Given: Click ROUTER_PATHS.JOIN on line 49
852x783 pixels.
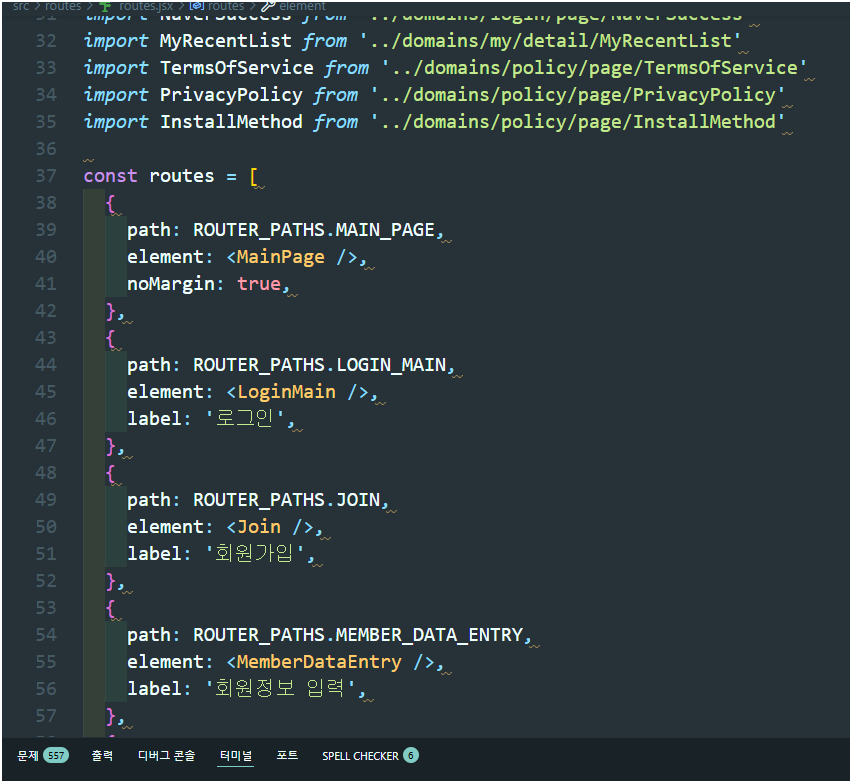Looking at the screenshot, I should (286, 500).
